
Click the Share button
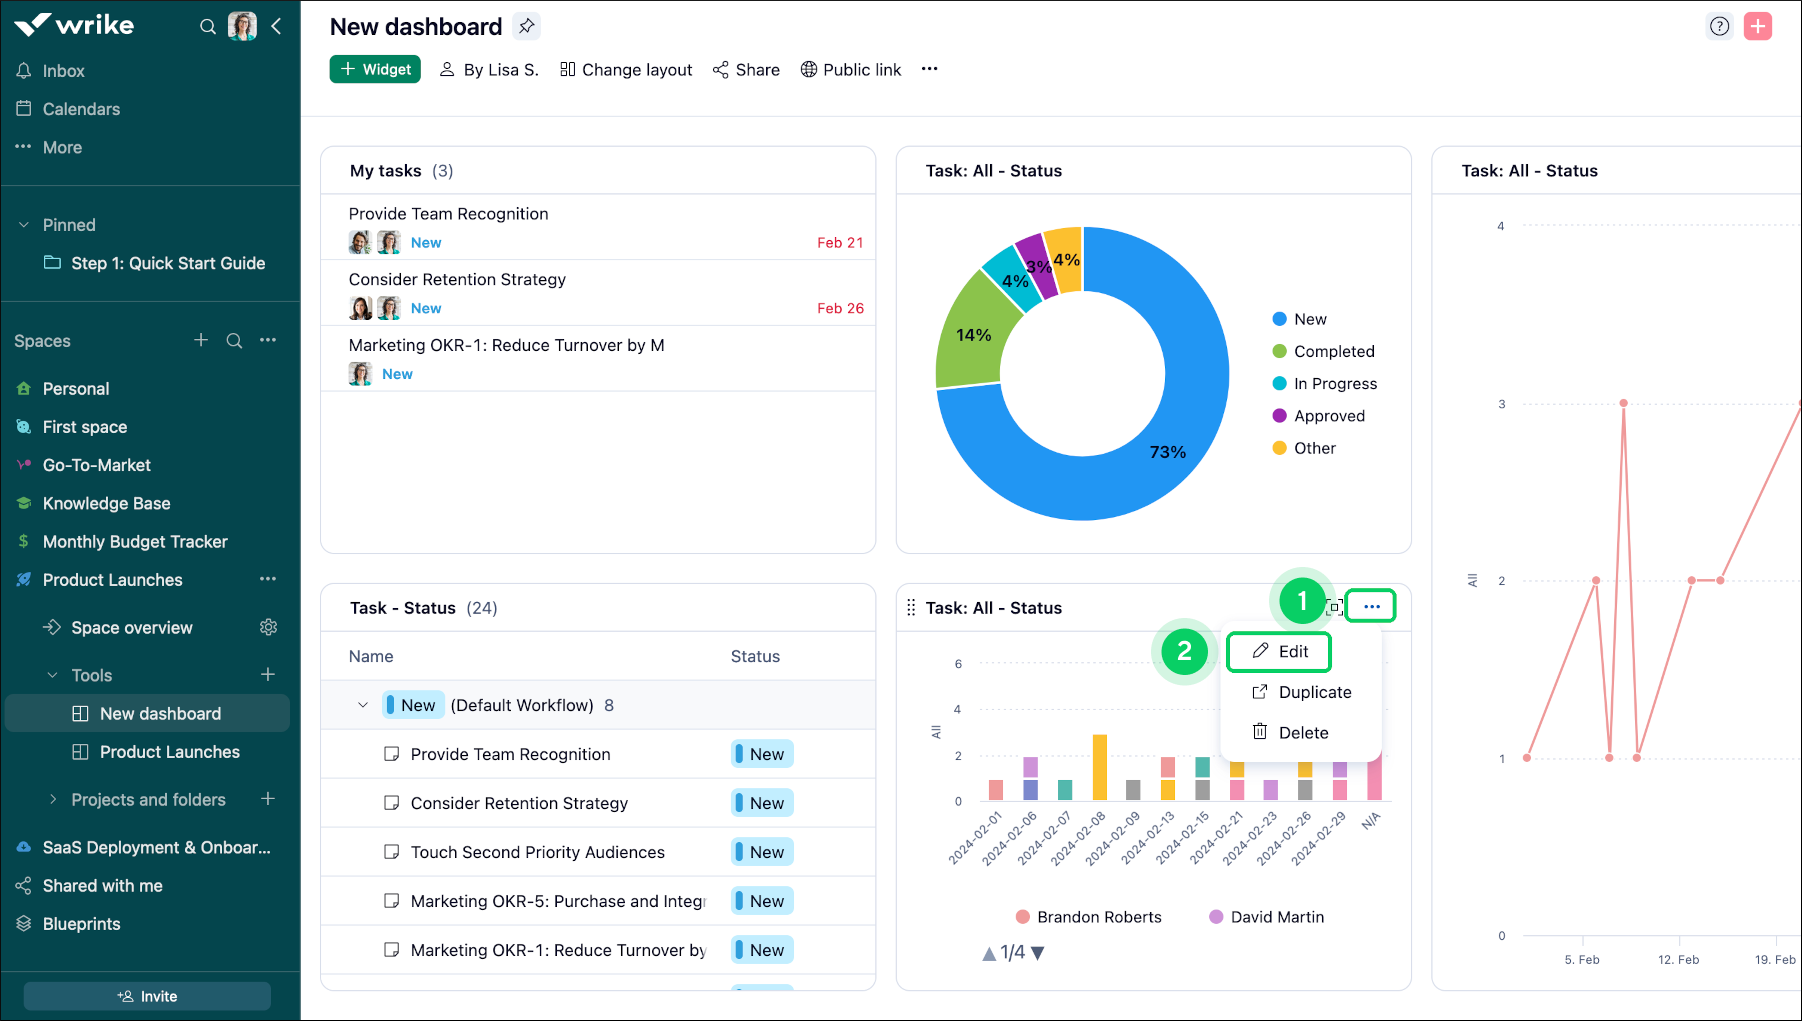(x=746, y=69)
